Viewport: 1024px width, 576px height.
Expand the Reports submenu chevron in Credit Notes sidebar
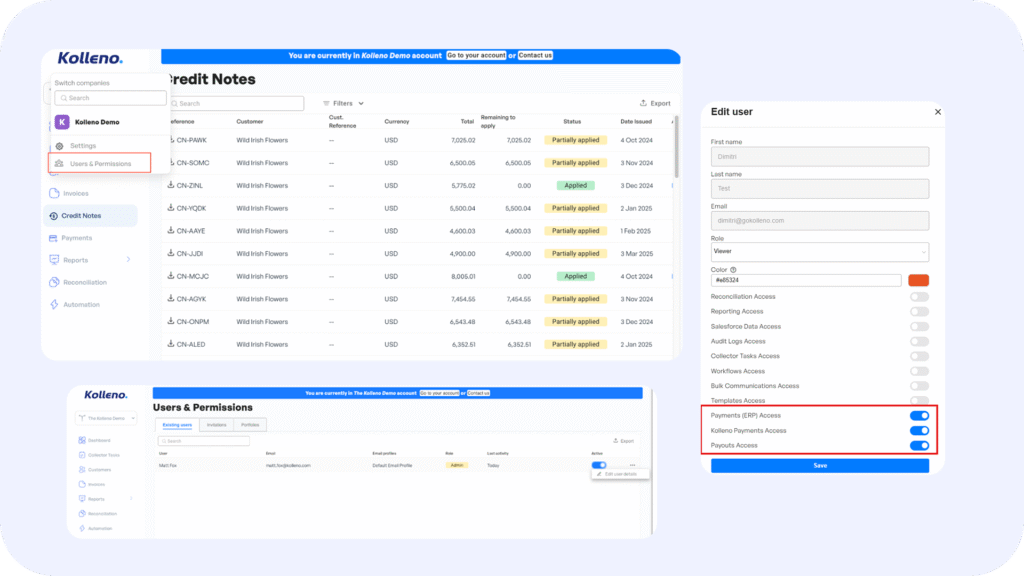tap(128, 260)
